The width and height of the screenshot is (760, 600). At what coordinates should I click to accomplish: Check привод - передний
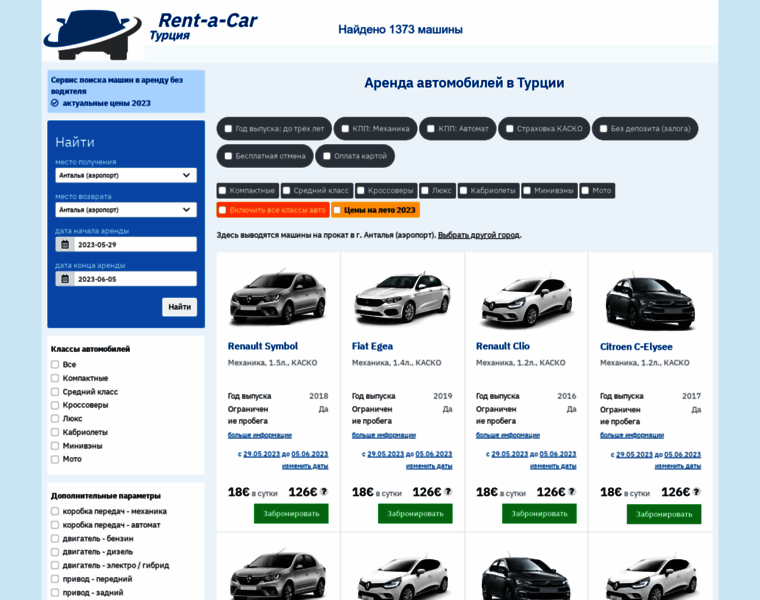coord(55,579)
